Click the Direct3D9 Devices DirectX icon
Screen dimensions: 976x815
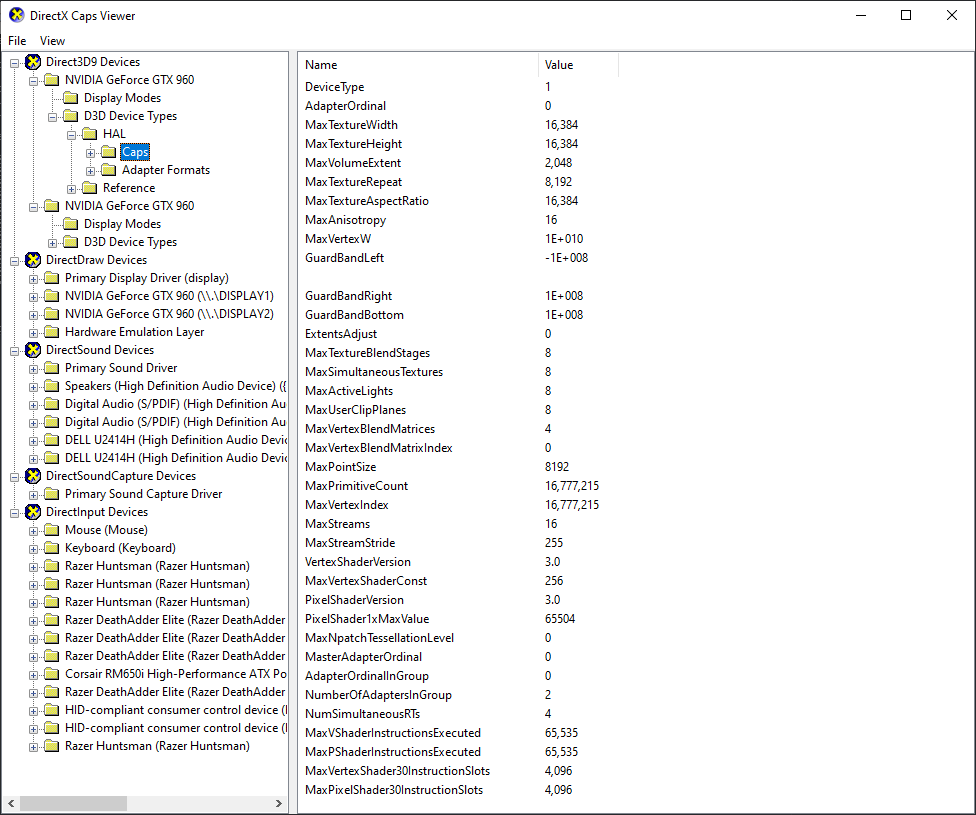[33, 62]
